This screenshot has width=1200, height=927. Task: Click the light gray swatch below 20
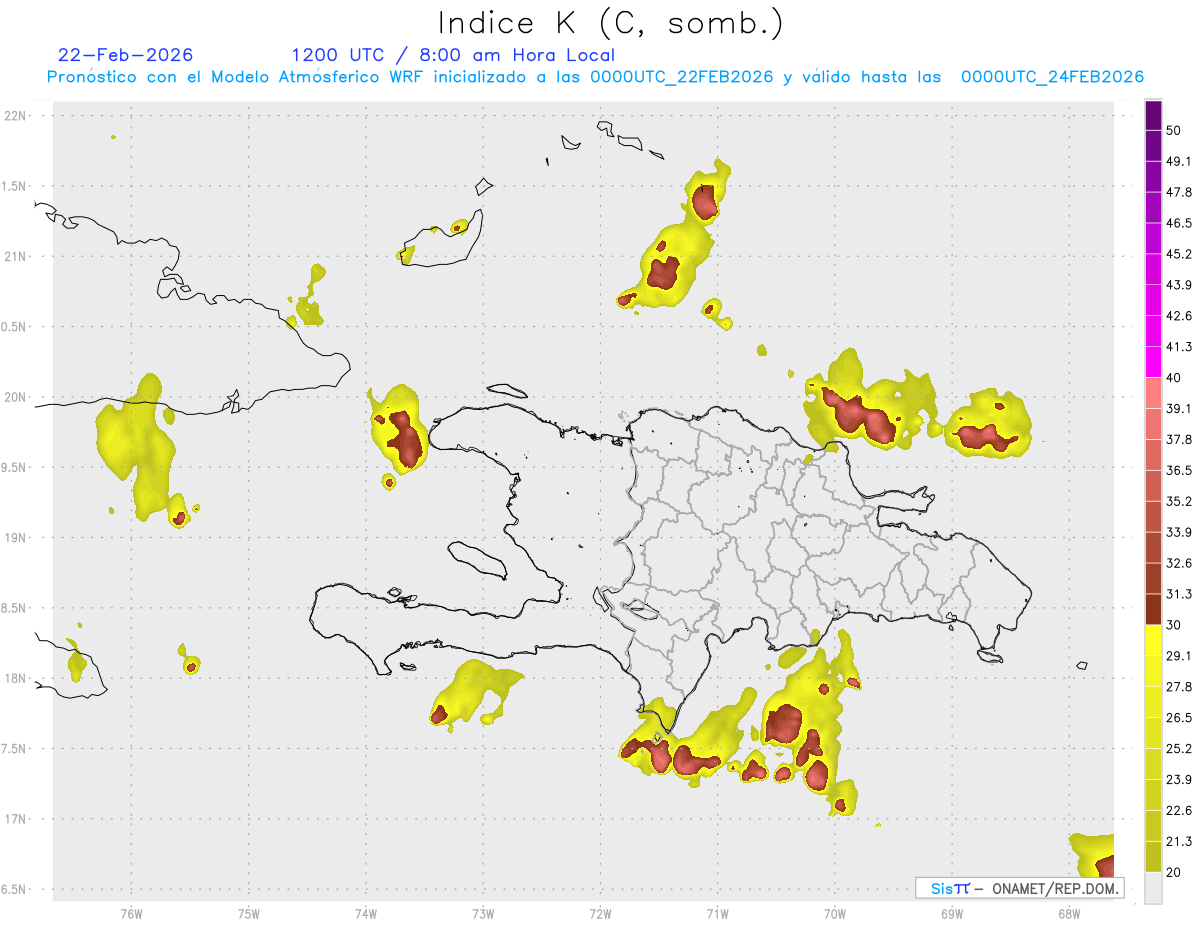[x=1154, y=887]
